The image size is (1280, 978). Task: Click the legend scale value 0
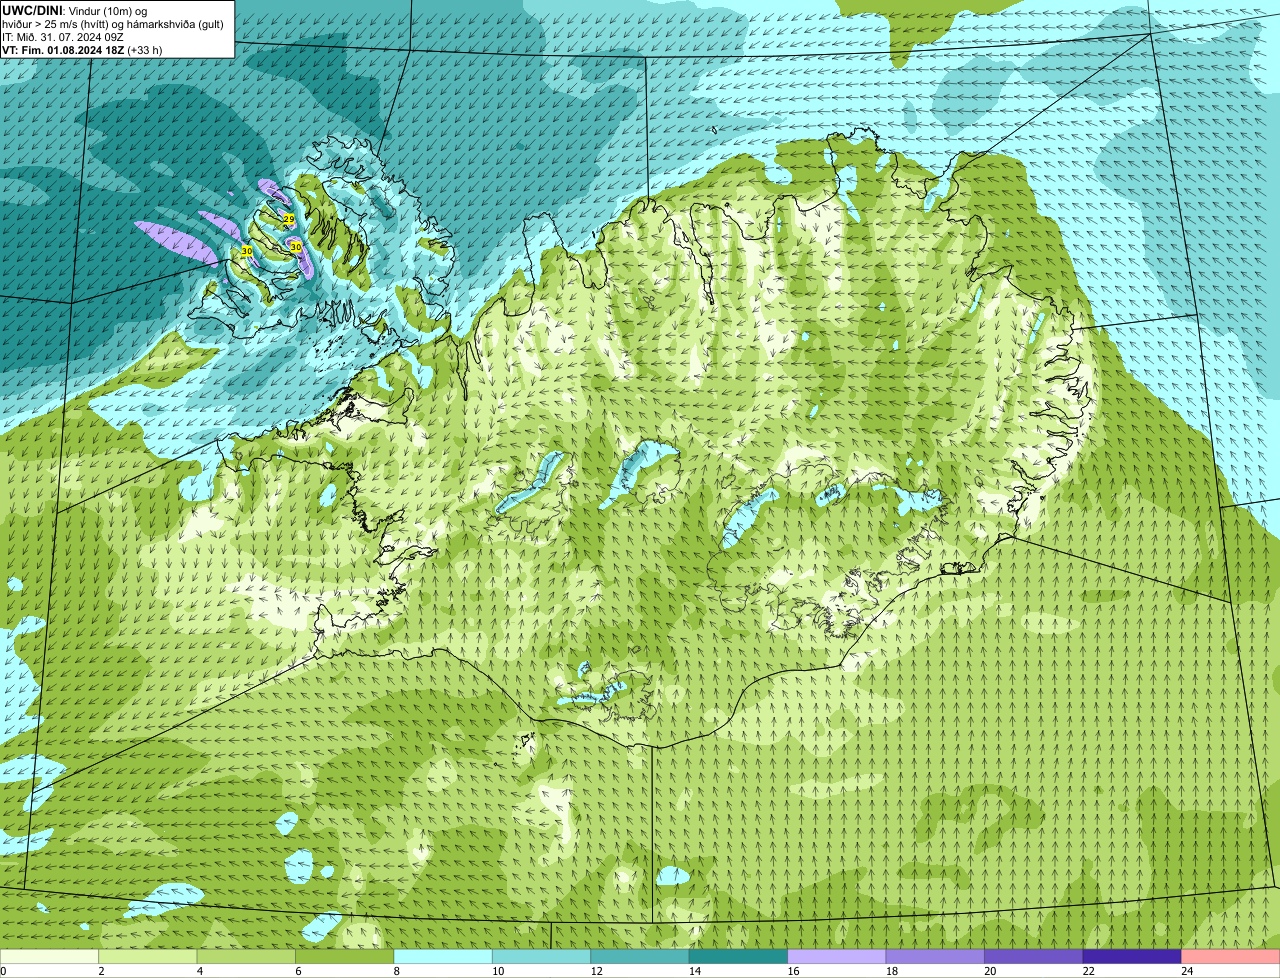tap(3, 971)
